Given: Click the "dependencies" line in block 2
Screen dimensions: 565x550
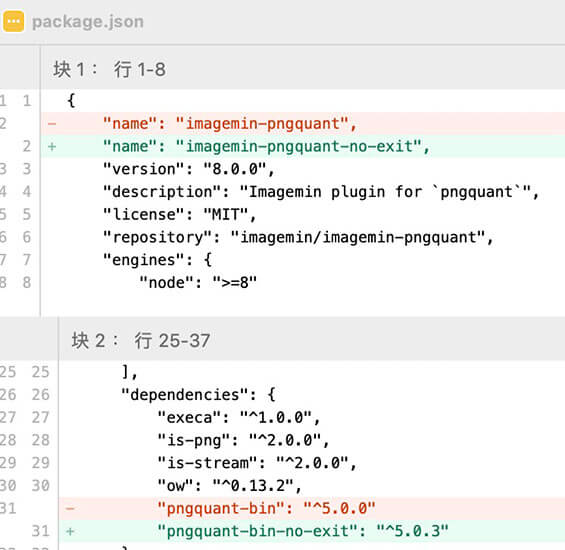Looking at the screenshot, I should [x=198, y=395].
